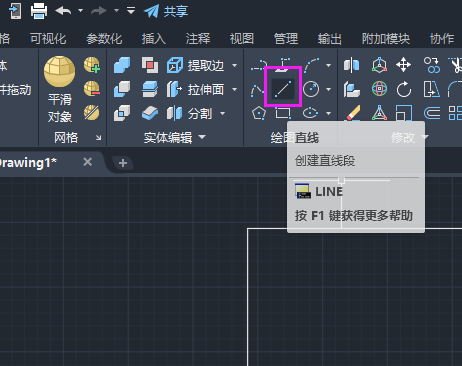The image size is (462, 366).
Task: Click the Interfere icon with red square
Action: [x=150, y=65]
